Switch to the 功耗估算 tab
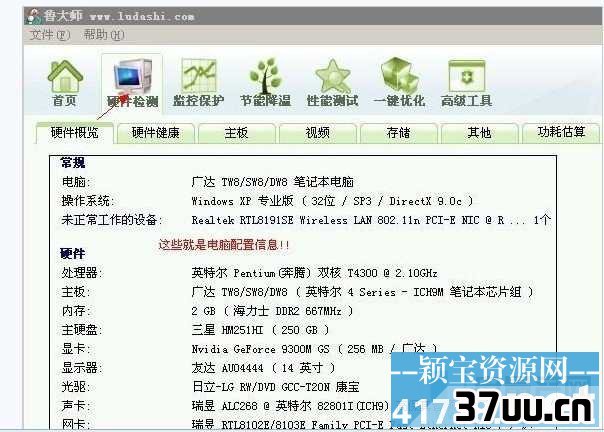Viewport: 604px width, 432px height. tap(561, 133)
